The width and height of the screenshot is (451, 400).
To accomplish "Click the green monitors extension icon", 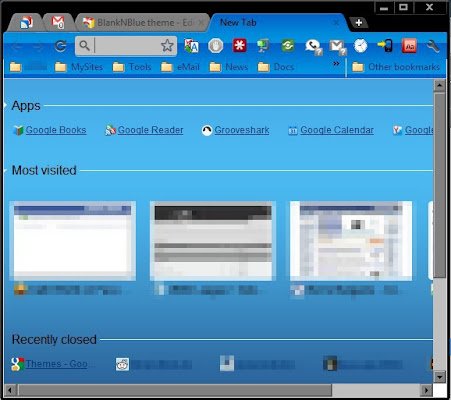I will click(x=263, y=46).
